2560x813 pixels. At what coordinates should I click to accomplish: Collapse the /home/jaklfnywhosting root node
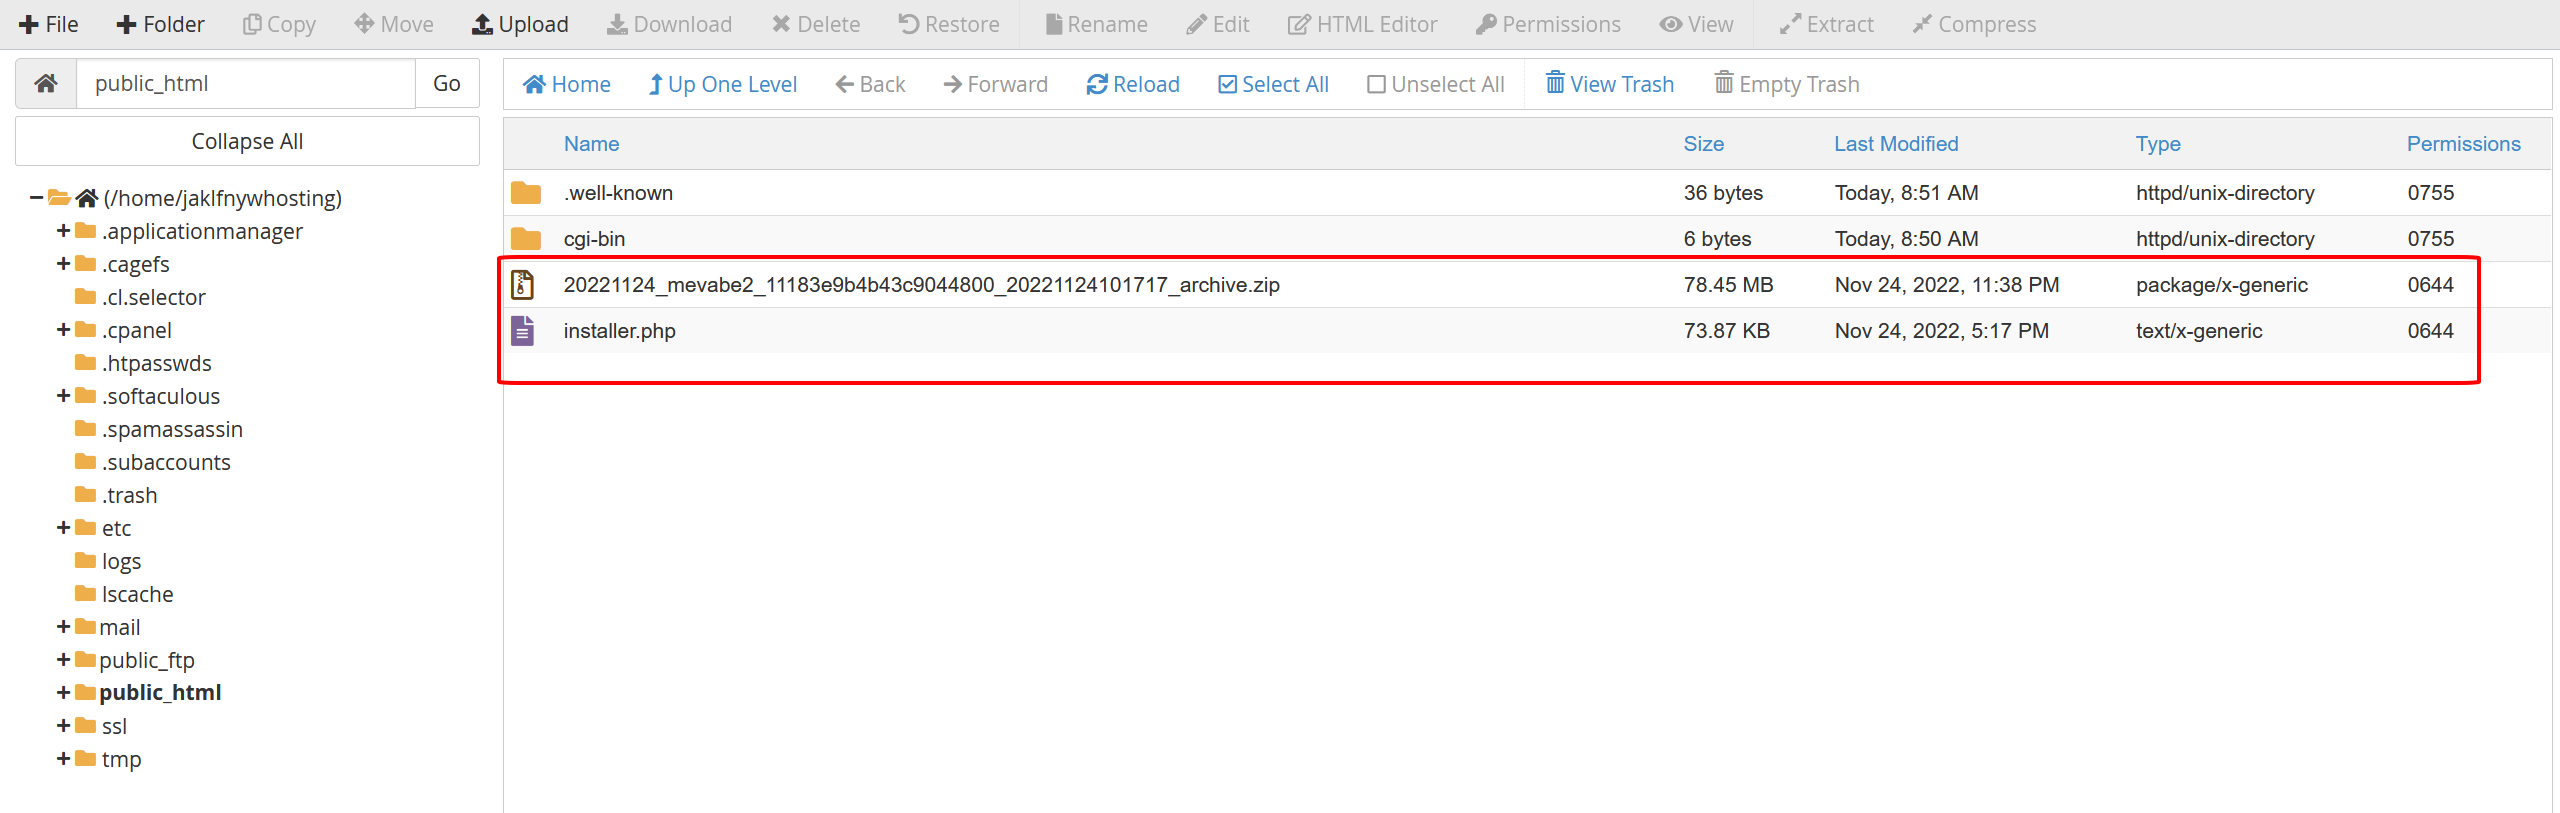pyautogui.click(x=36, y=198)
